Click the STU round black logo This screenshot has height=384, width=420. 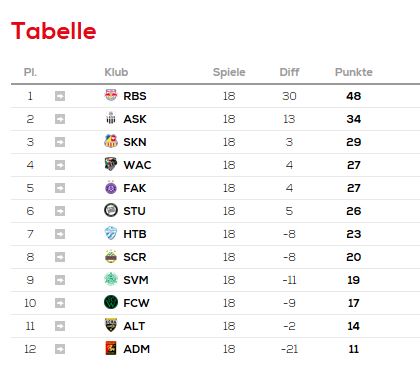(111, 210)
